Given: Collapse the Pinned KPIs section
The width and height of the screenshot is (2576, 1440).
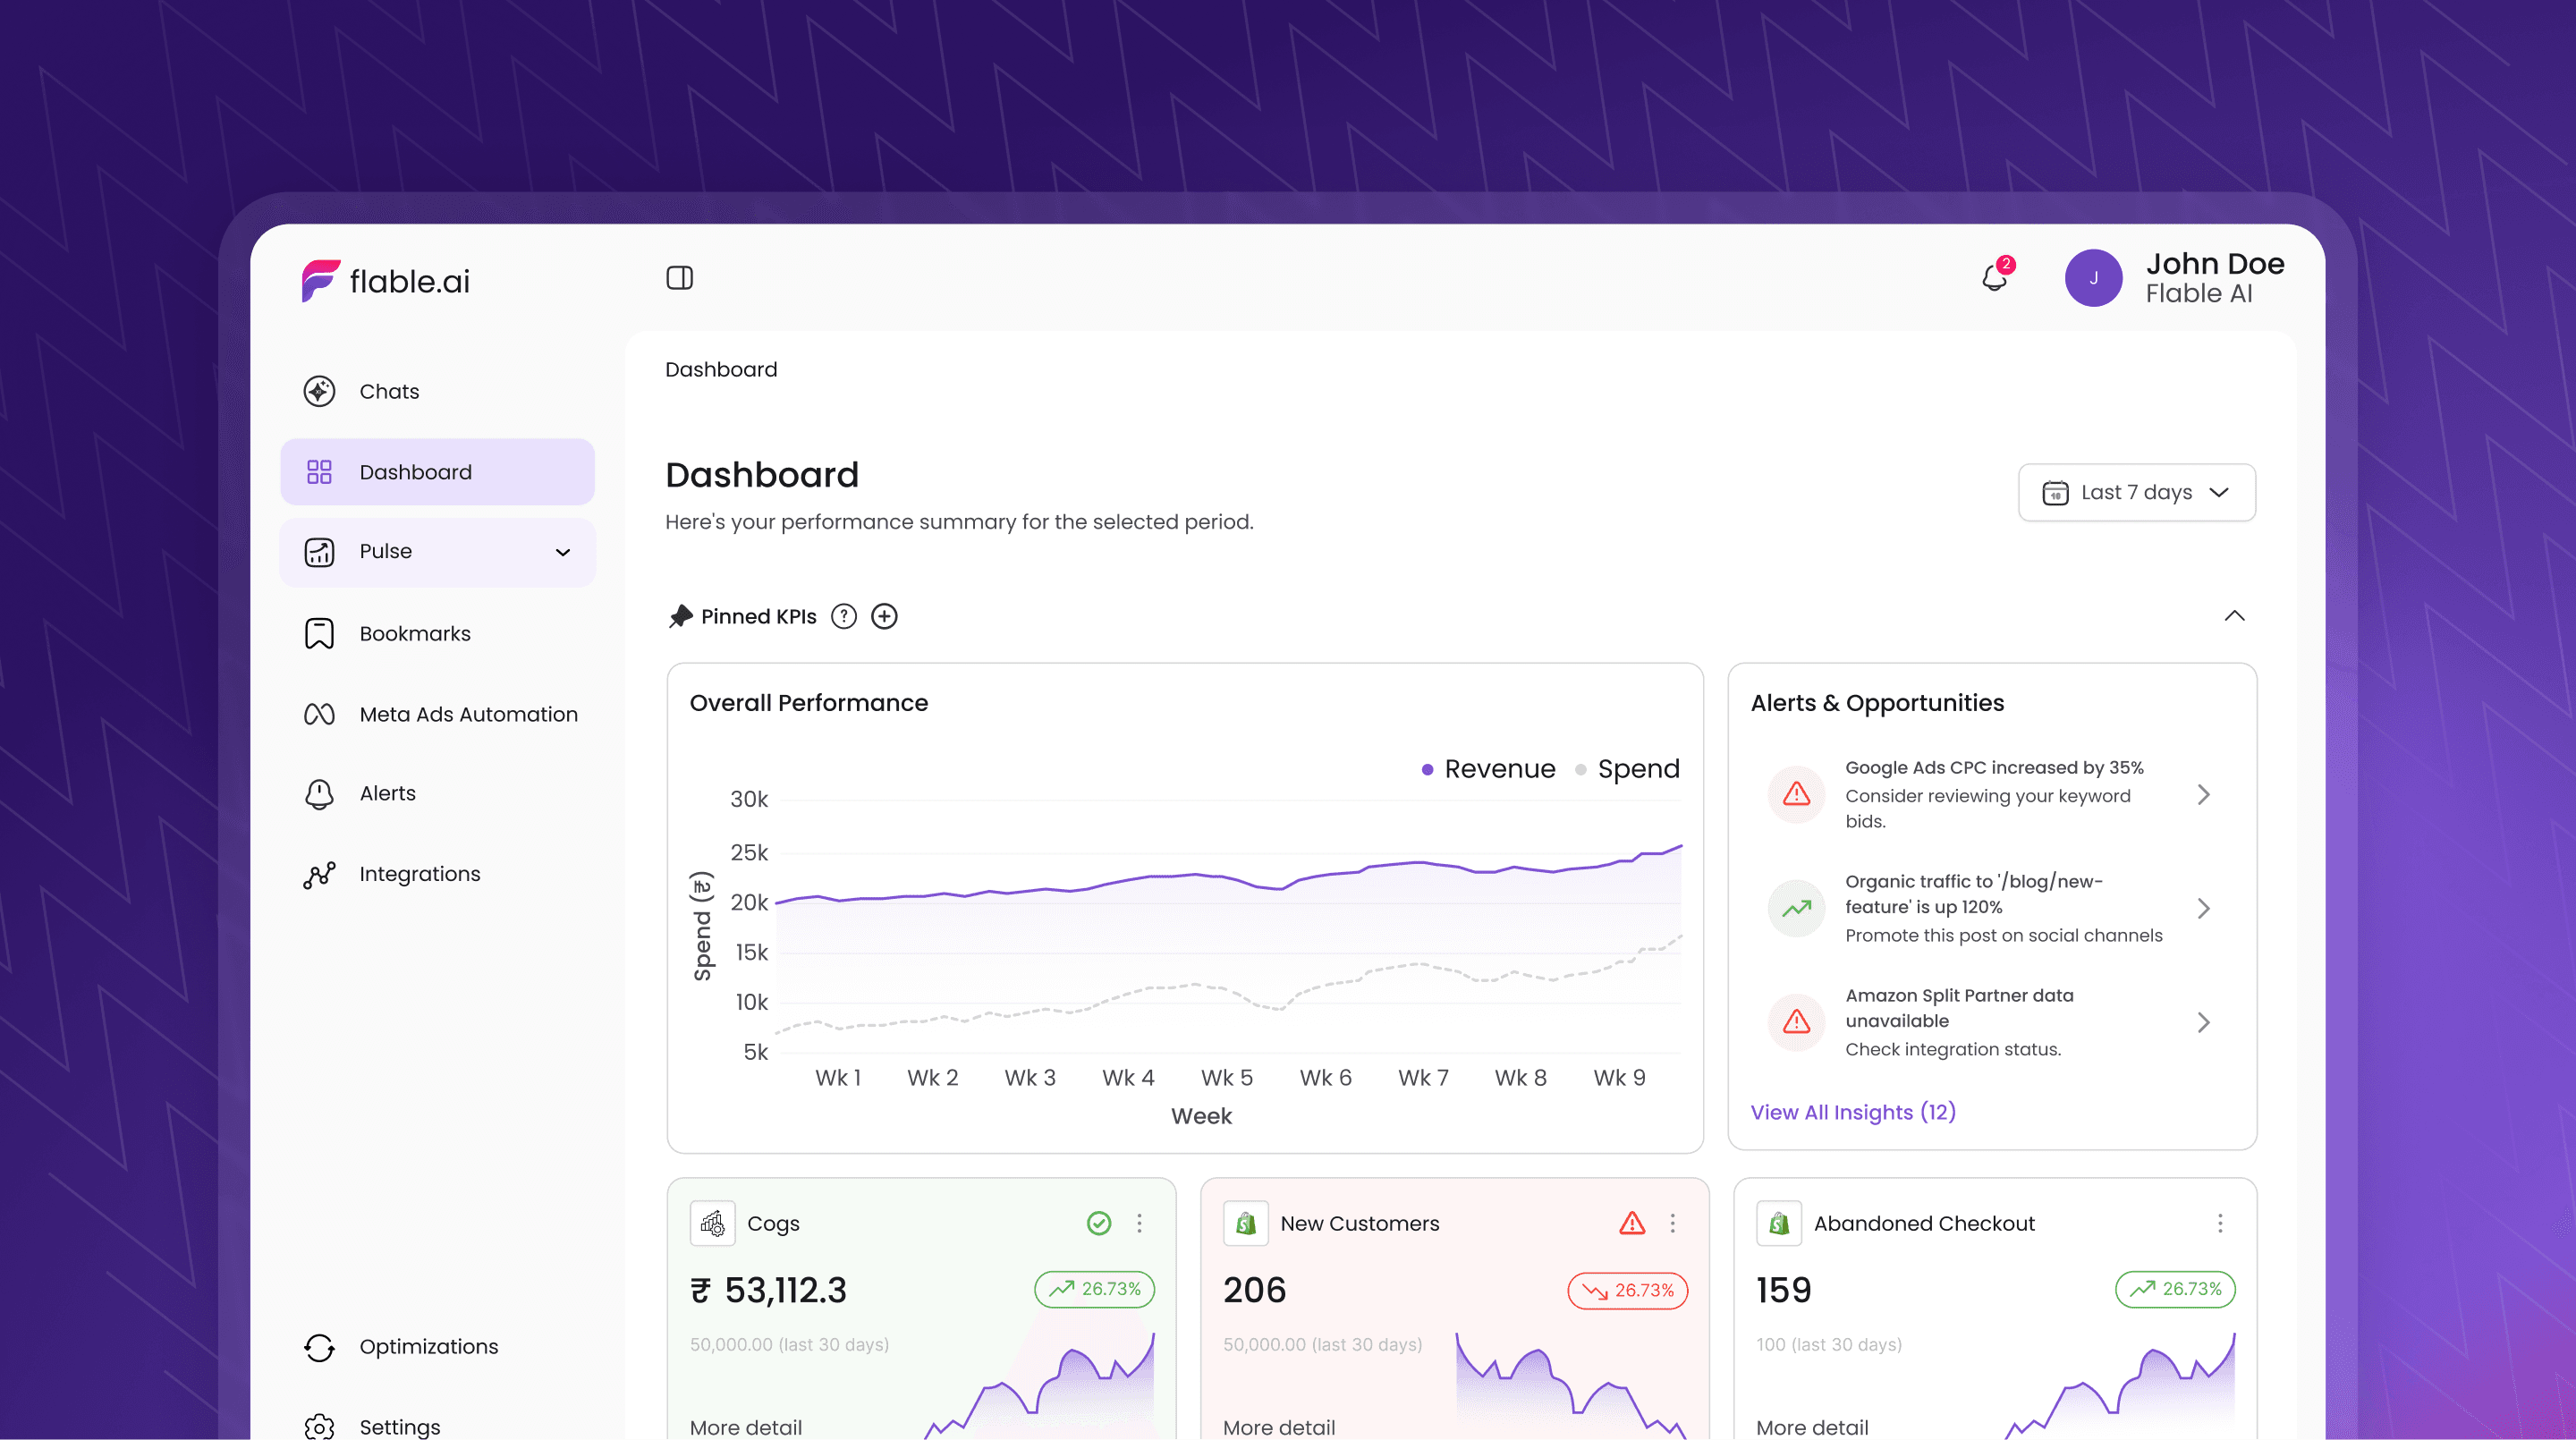Looking at the screenshot, I should [2234, 616].
